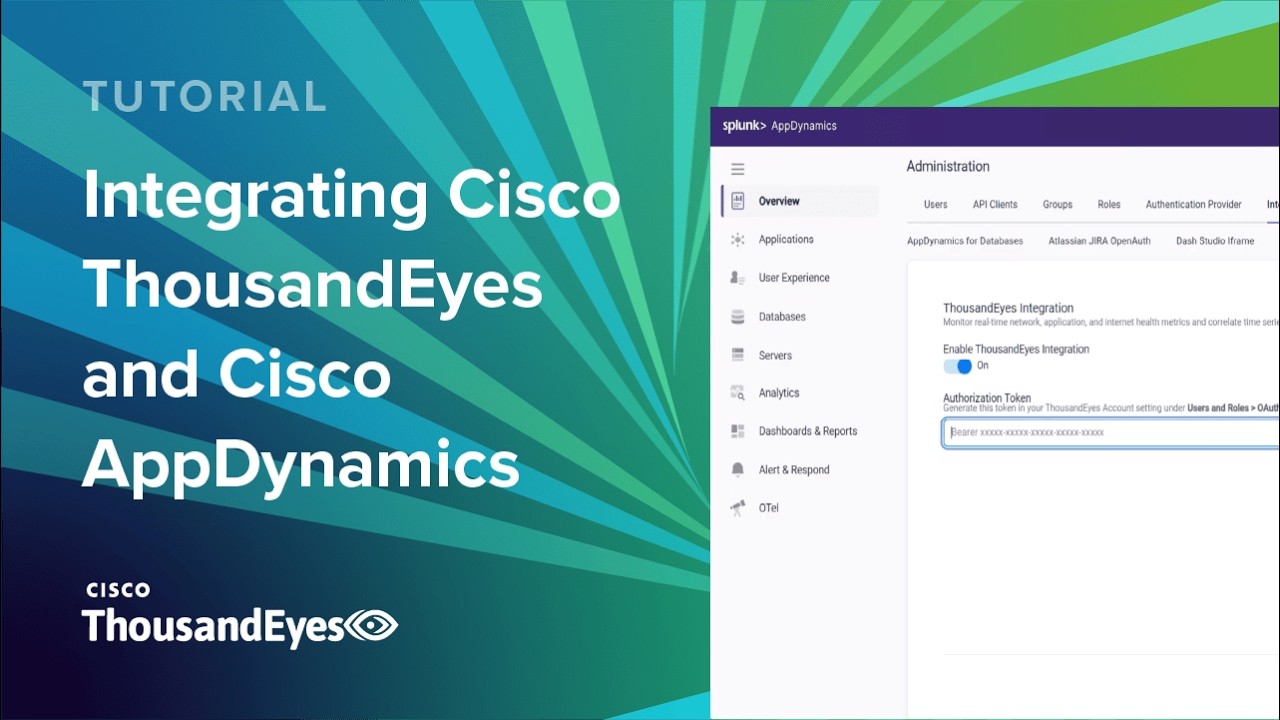The width and height of the screenshot is (1280, 720).
Task: Click the Authorization Token label
Action: point(987,398)
